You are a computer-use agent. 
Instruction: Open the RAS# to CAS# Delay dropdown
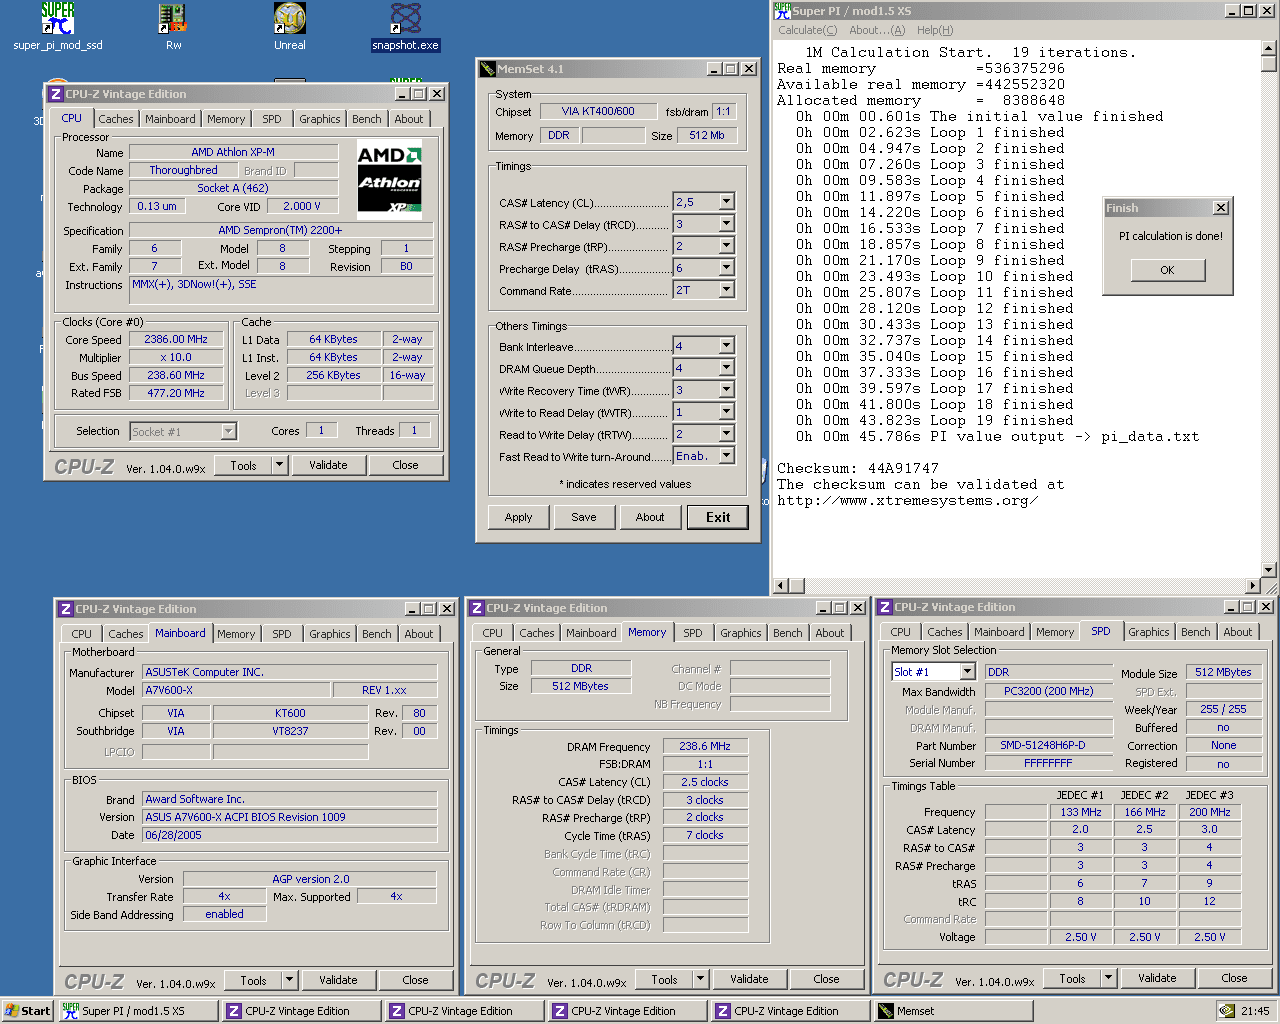(727, 224)
